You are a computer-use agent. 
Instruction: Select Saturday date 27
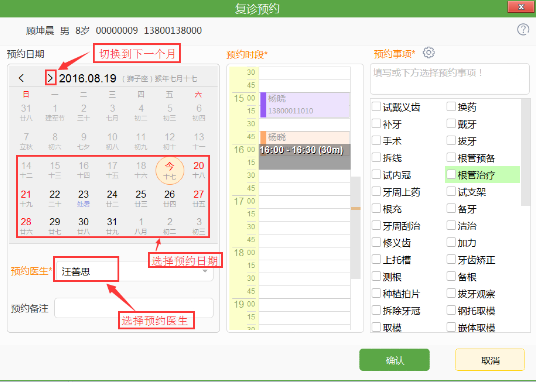pos(199,198)
